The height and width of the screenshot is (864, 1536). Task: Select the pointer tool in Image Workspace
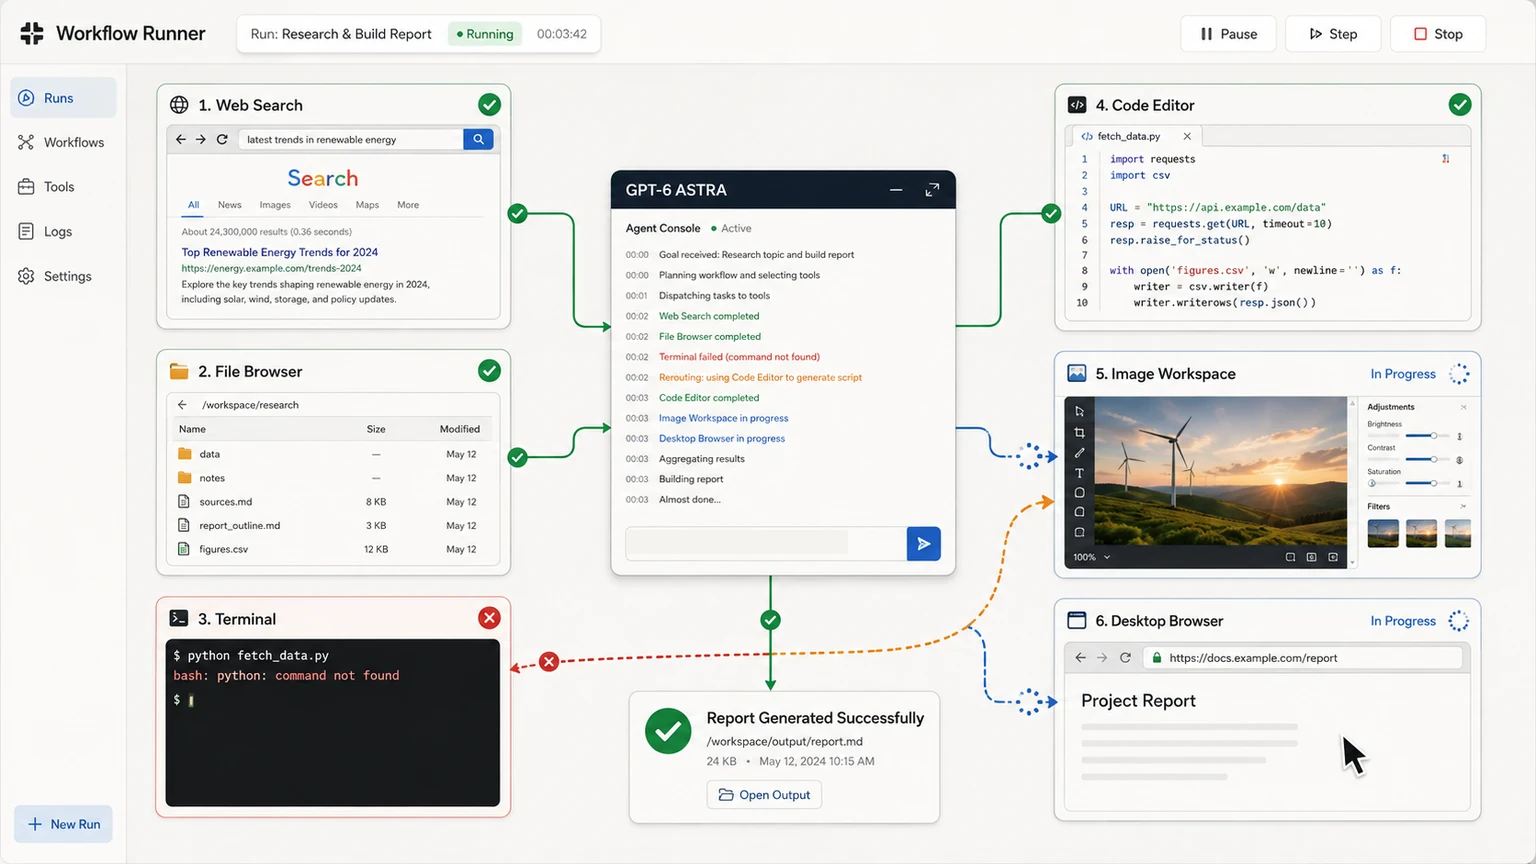pyautogui.click(x=1079, y=411)
